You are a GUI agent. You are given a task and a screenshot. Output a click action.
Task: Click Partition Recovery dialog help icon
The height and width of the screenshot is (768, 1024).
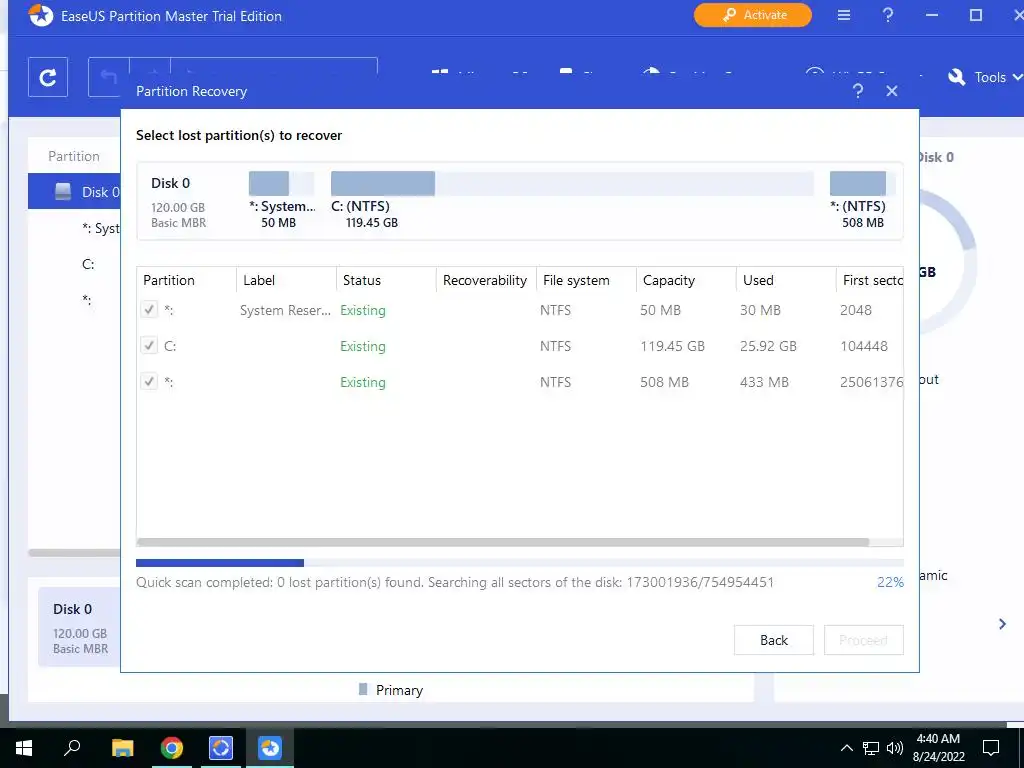pyautogui.click(x=858, y=91)
